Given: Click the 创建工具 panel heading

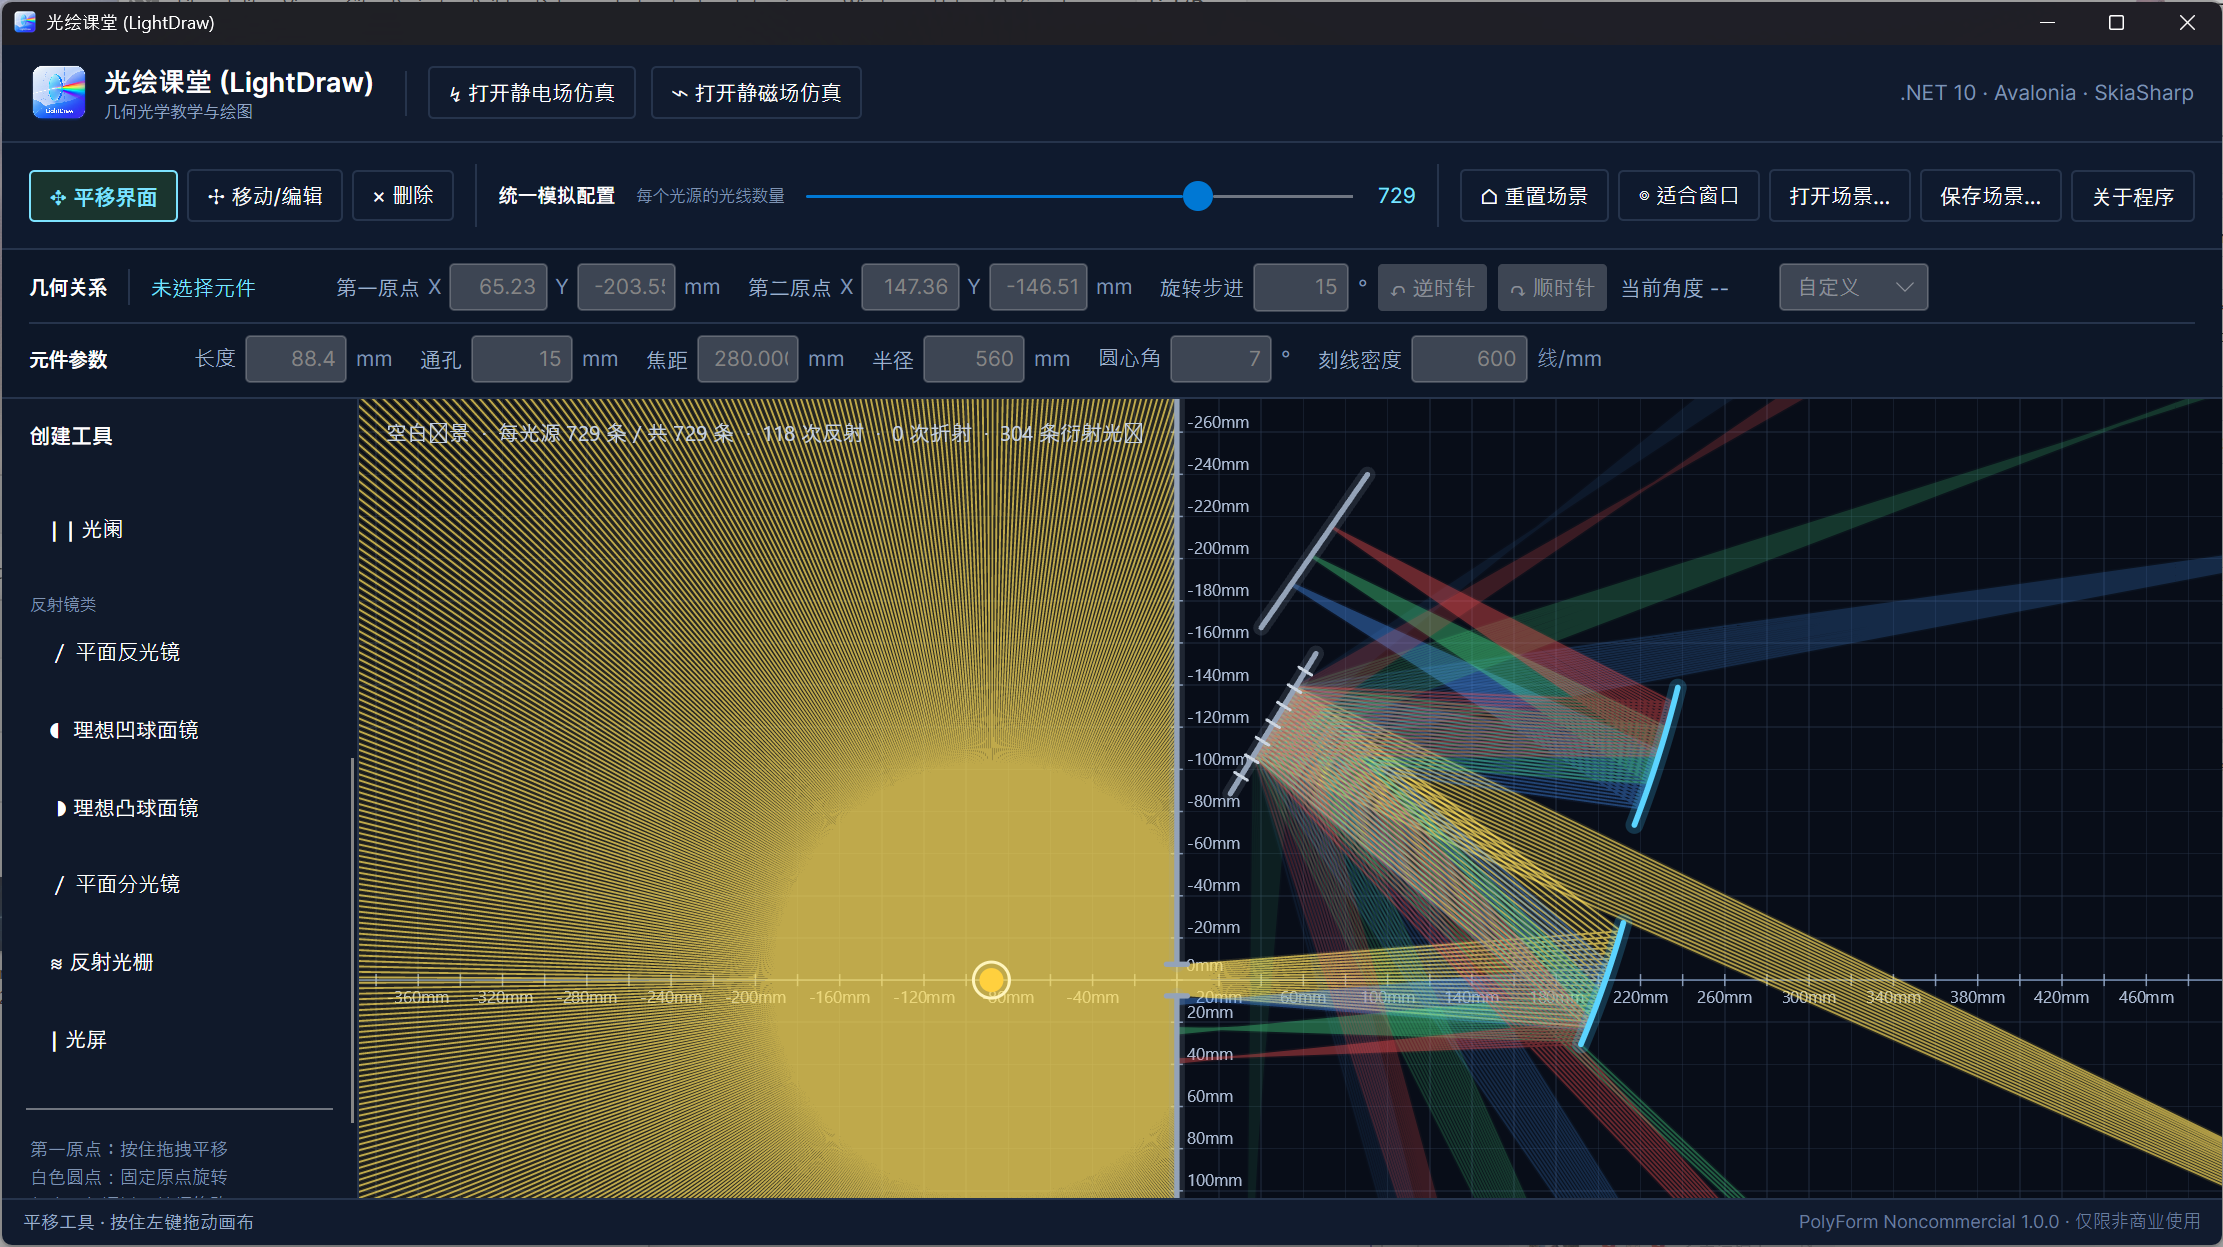Looking at the screenshot, I should click(x=71, y=436).
